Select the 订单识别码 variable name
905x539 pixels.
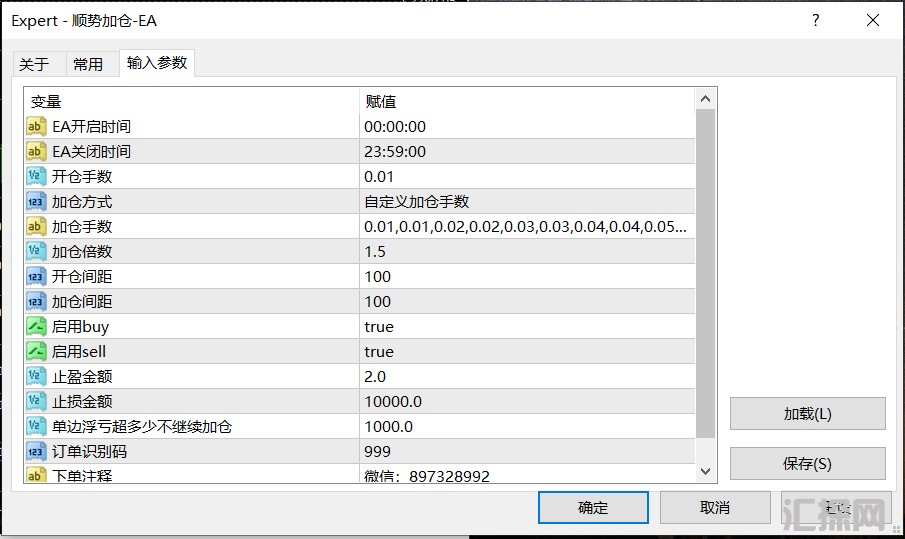pos(89,451)
